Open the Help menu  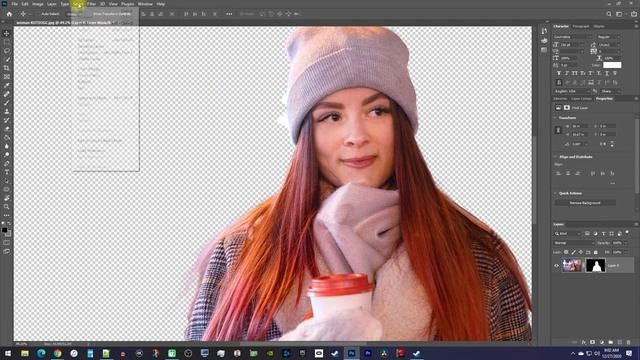[161, 4]
